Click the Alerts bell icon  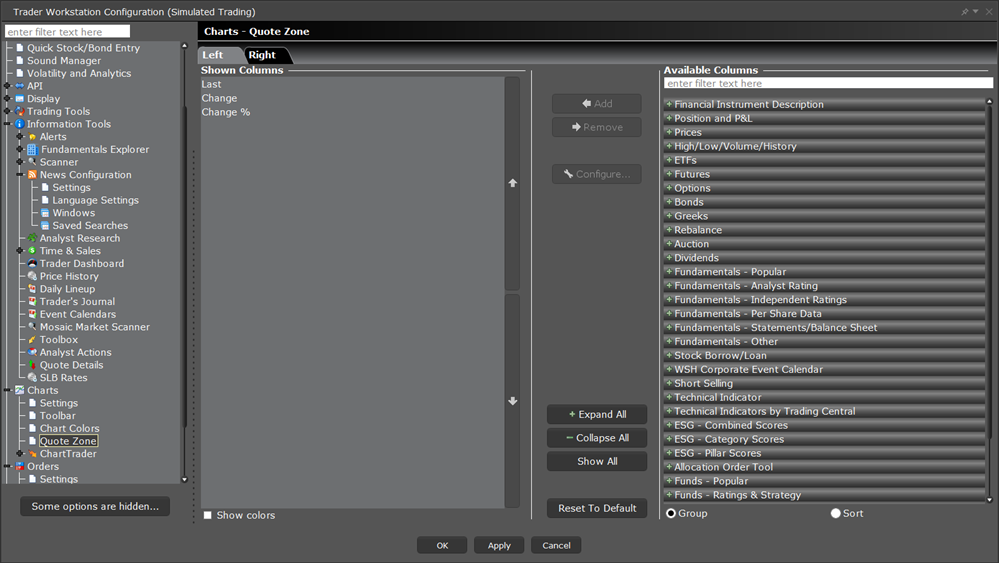(x=32, y=137)
